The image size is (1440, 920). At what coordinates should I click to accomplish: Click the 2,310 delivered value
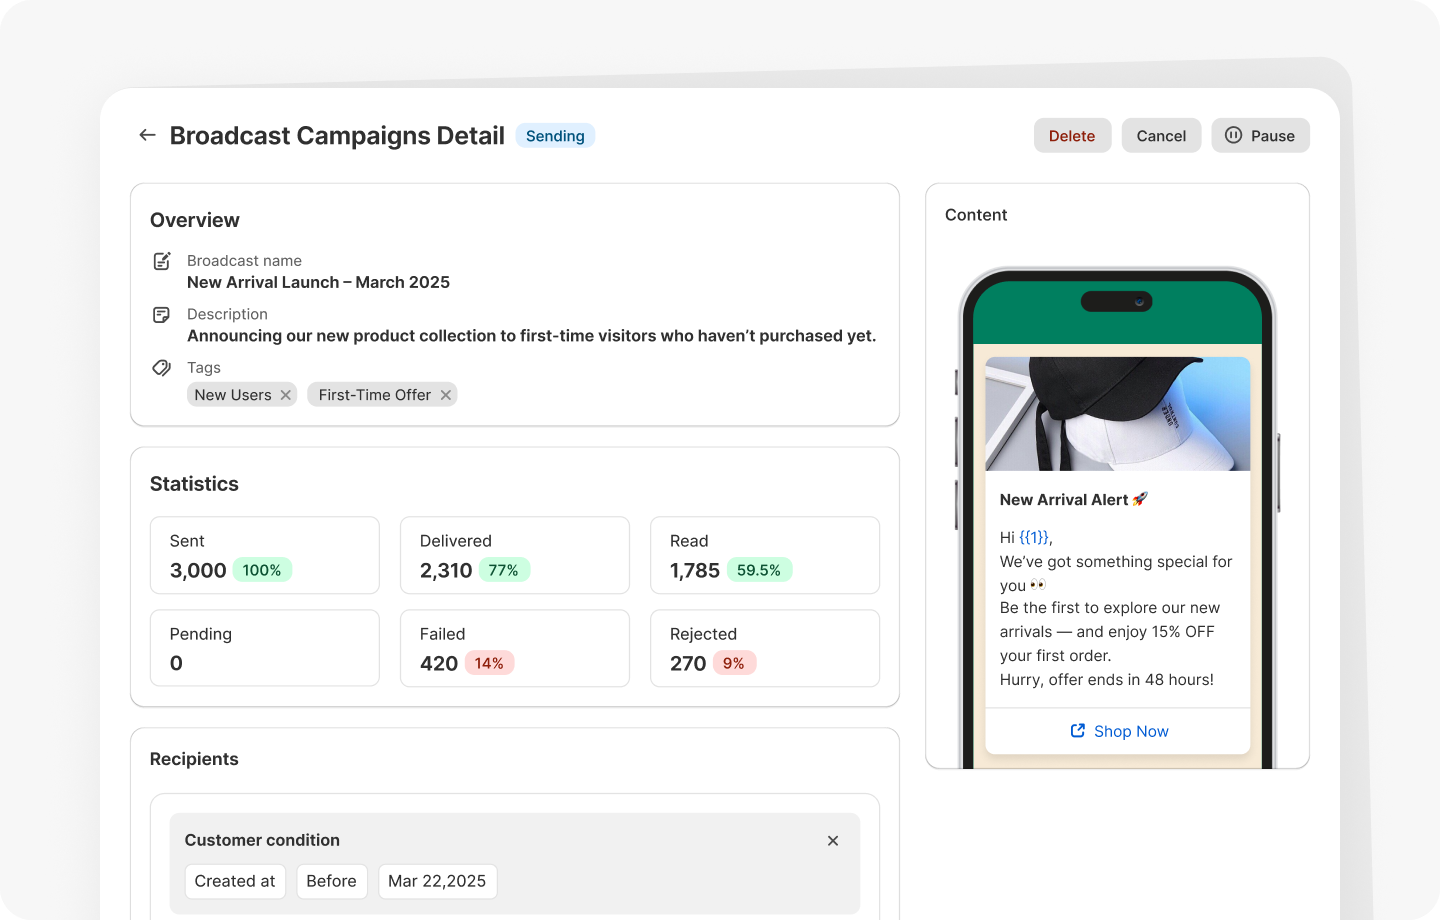tap(446, 571)
